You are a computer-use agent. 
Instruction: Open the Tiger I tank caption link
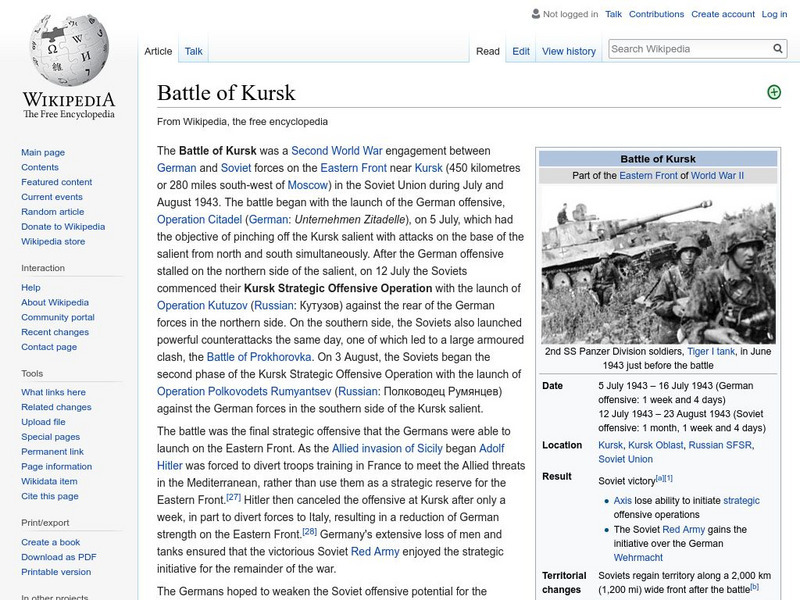coord(711,351)
